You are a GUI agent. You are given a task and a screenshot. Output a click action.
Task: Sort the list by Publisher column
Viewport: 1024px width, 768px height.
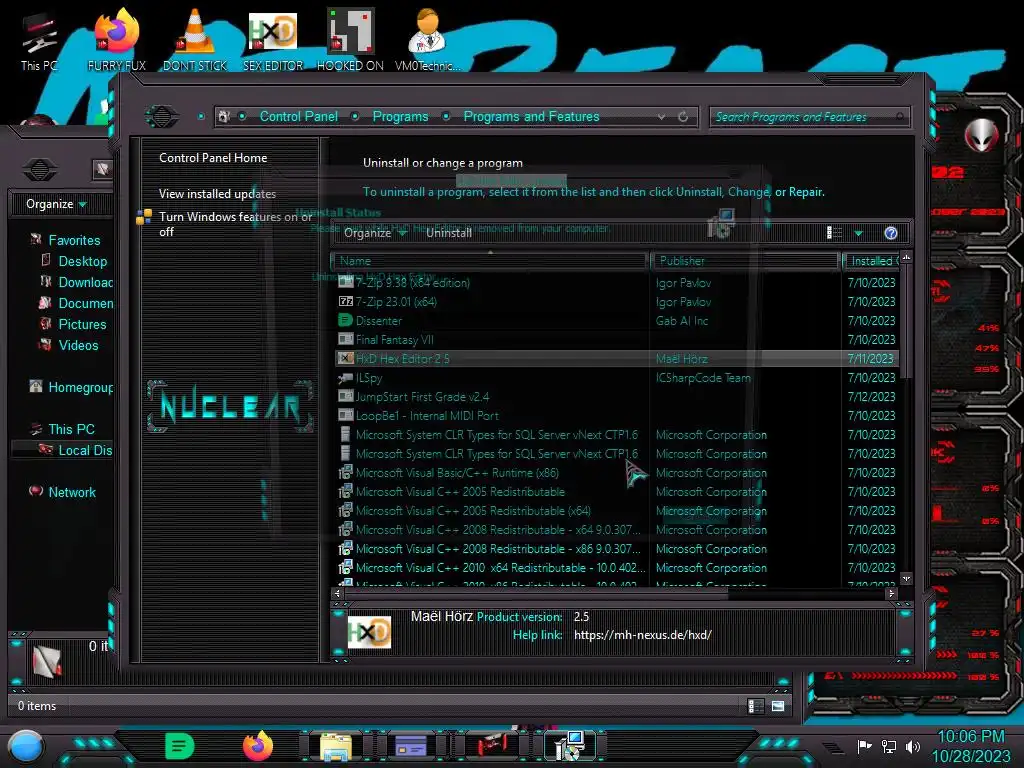(745, 261)
